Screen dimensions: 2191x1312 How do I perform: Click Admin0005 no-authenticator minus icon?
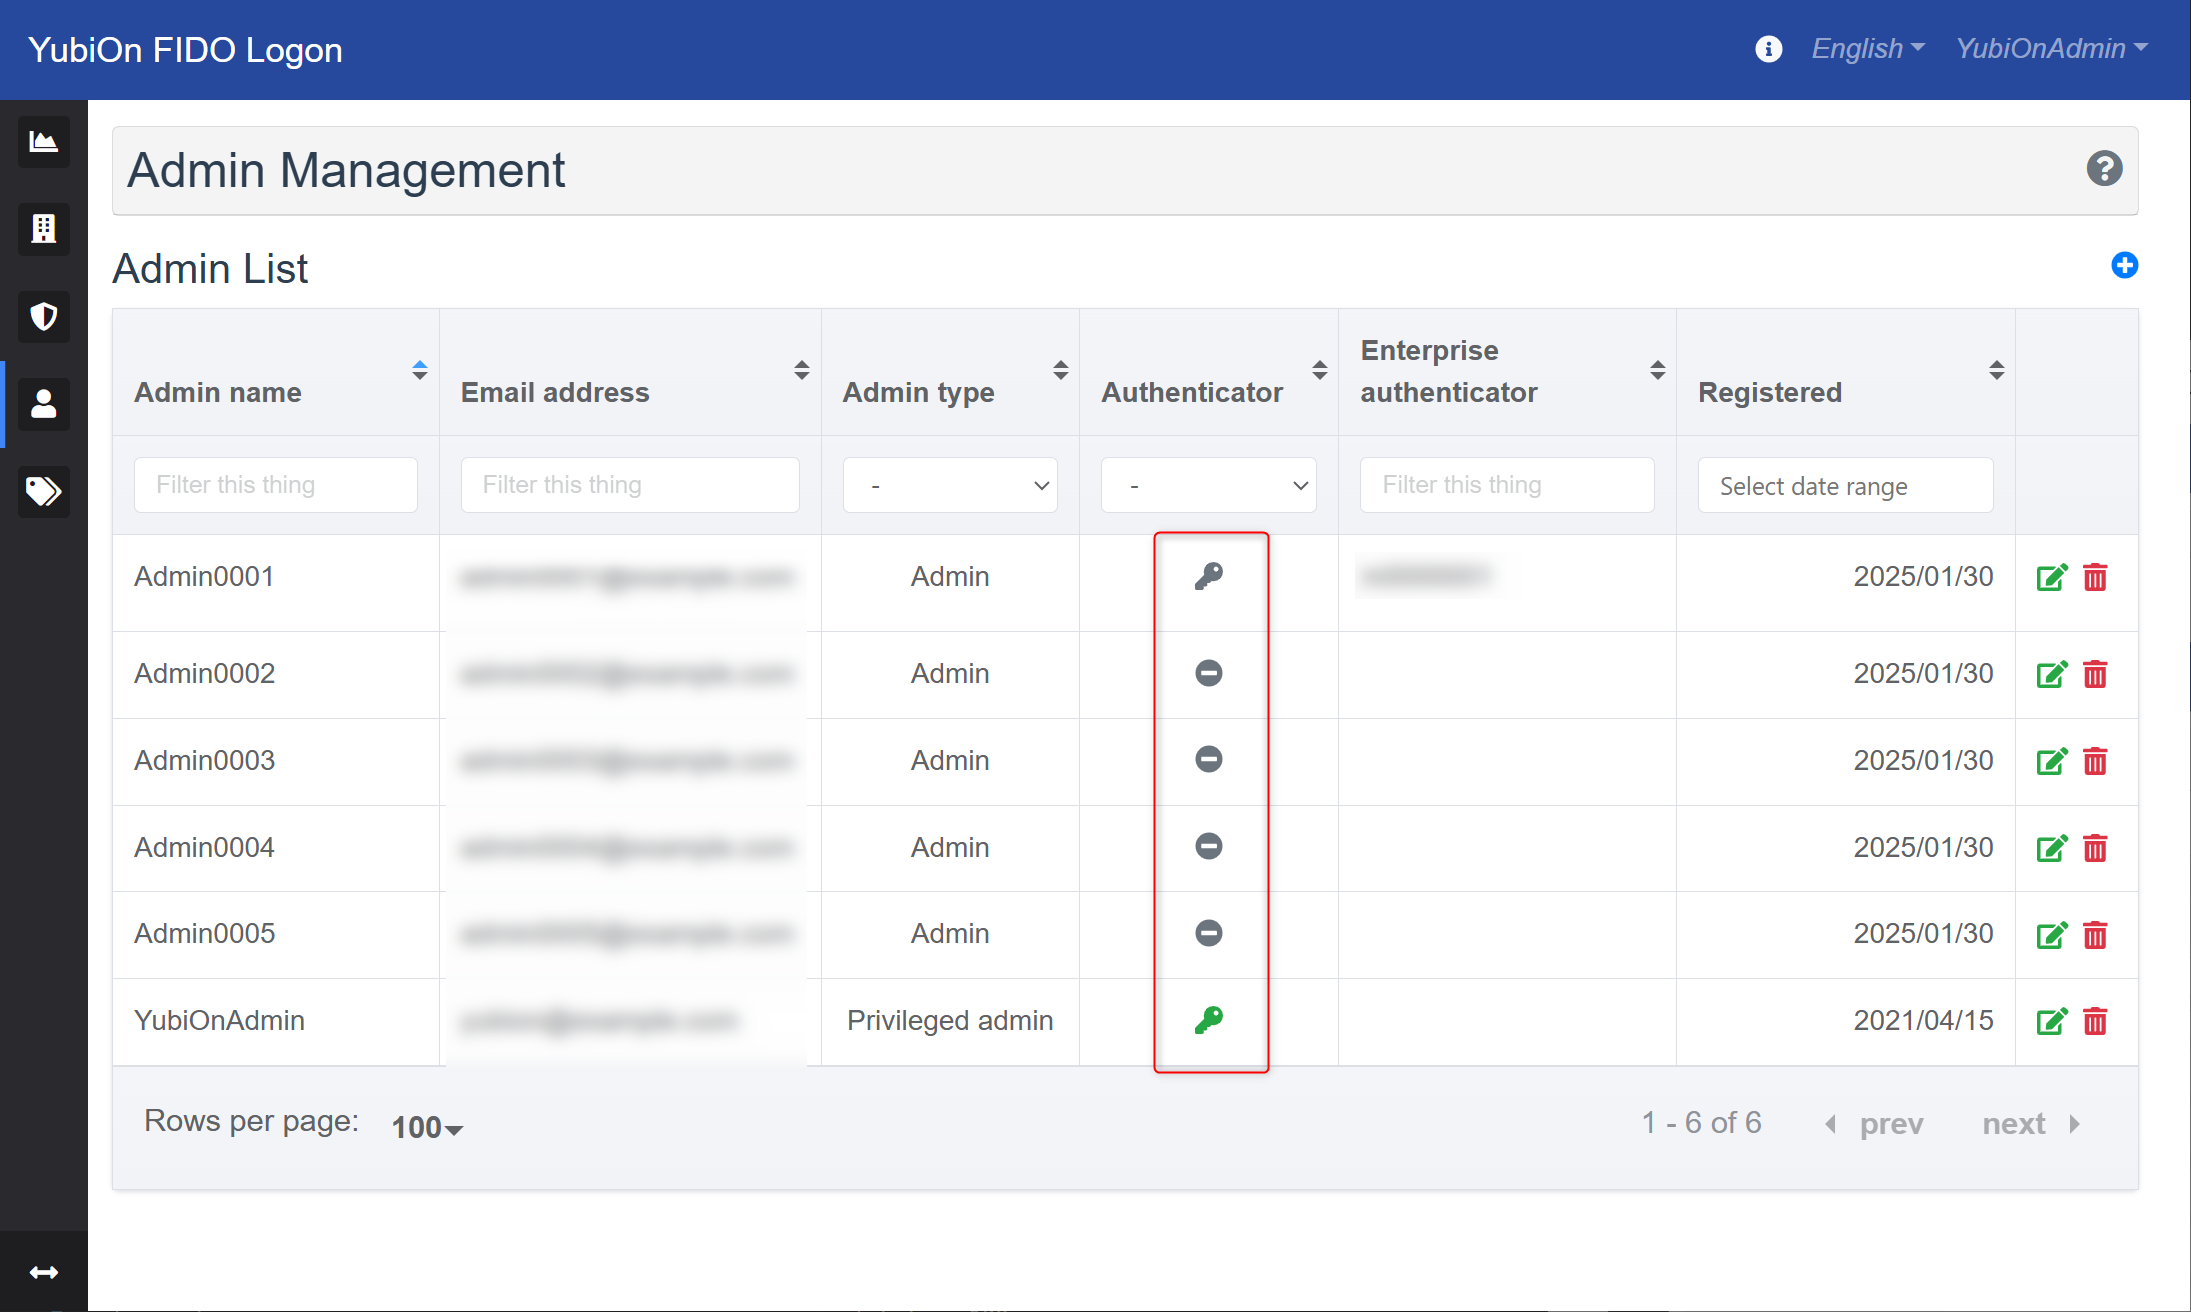(x=1209, y=933)
